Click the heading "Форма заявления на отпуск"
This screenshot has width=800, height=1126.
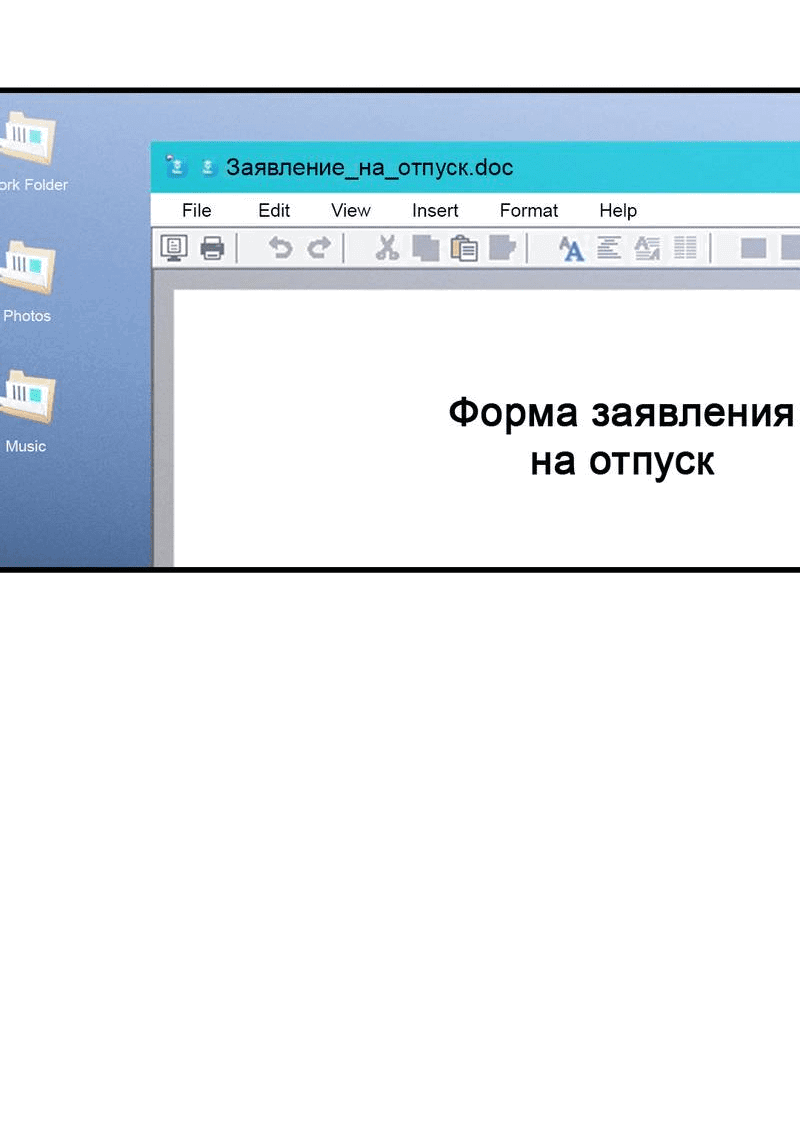coord(621,436)
